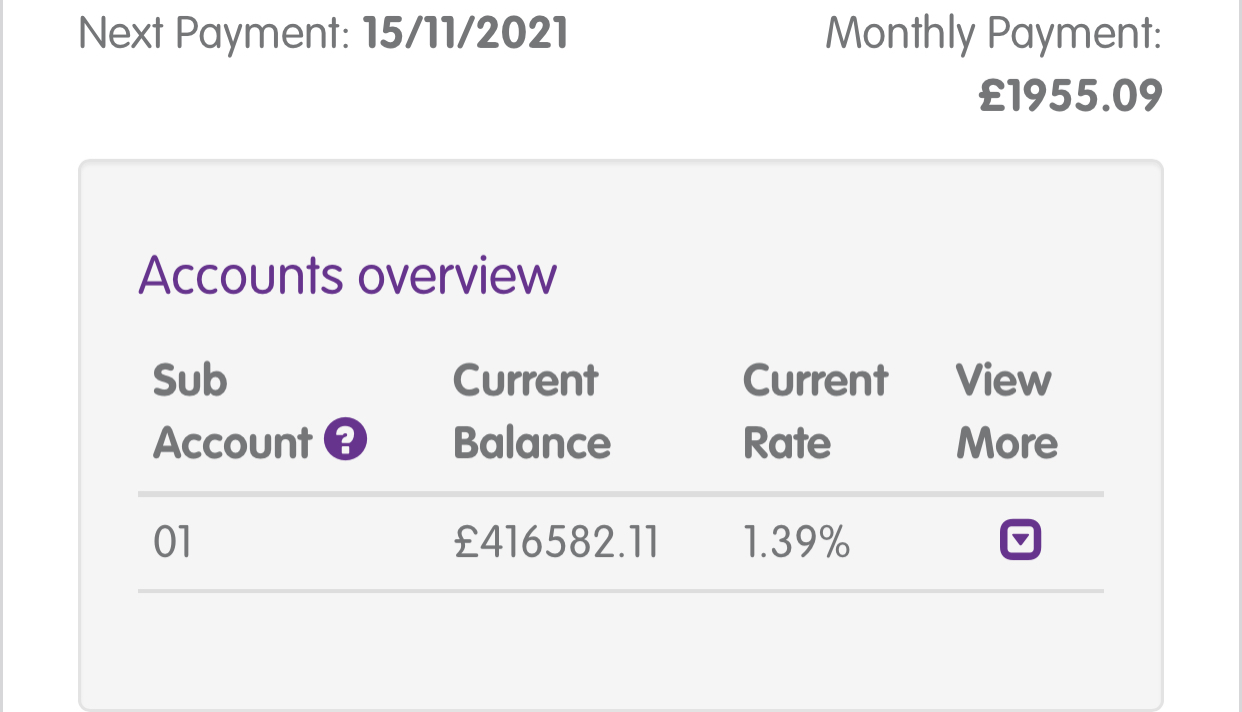
Task: Click the word Sub in header
Action: [190, 380]
